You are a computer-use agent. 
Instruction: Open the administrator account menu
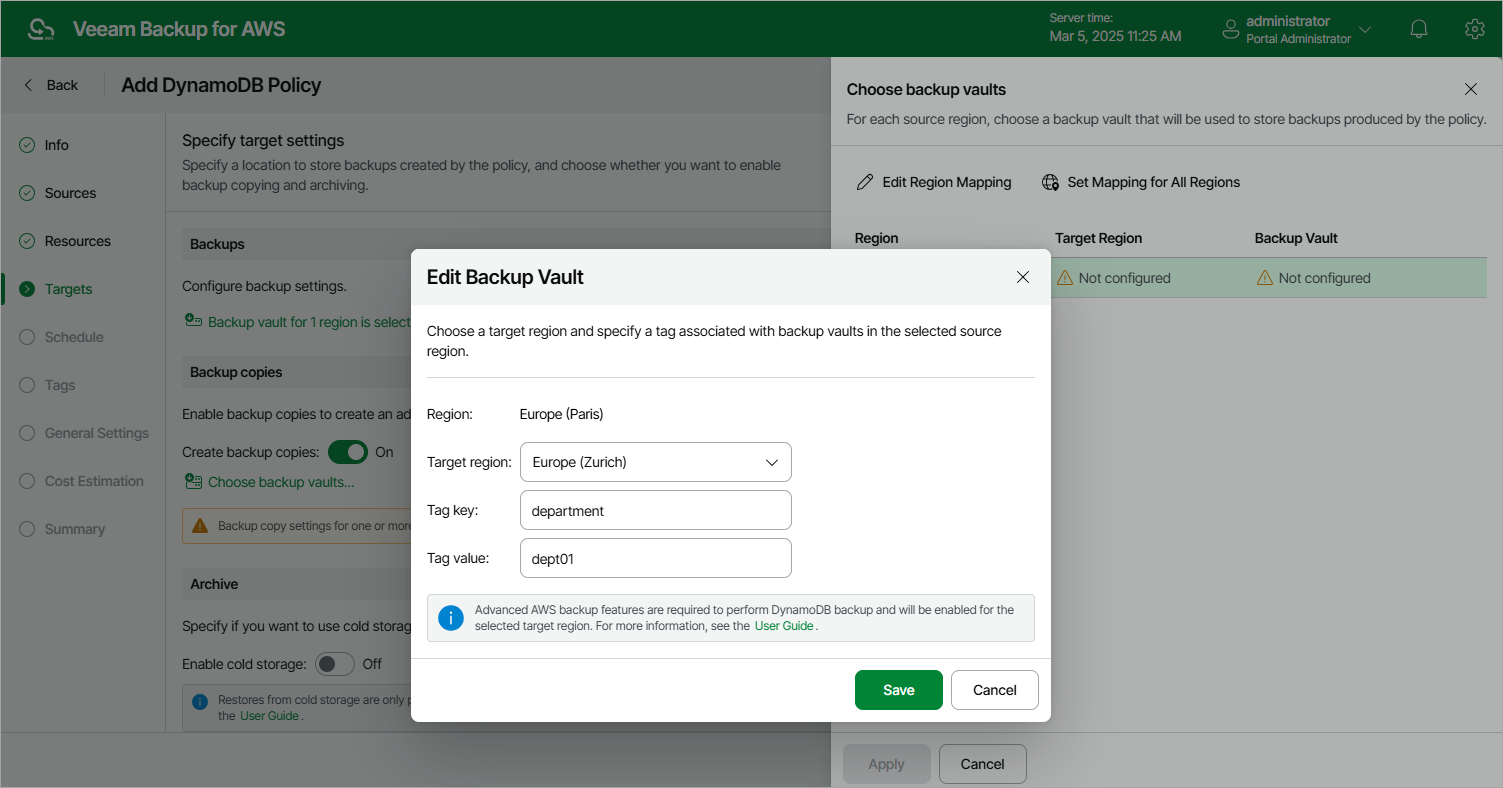(1298, 29)
